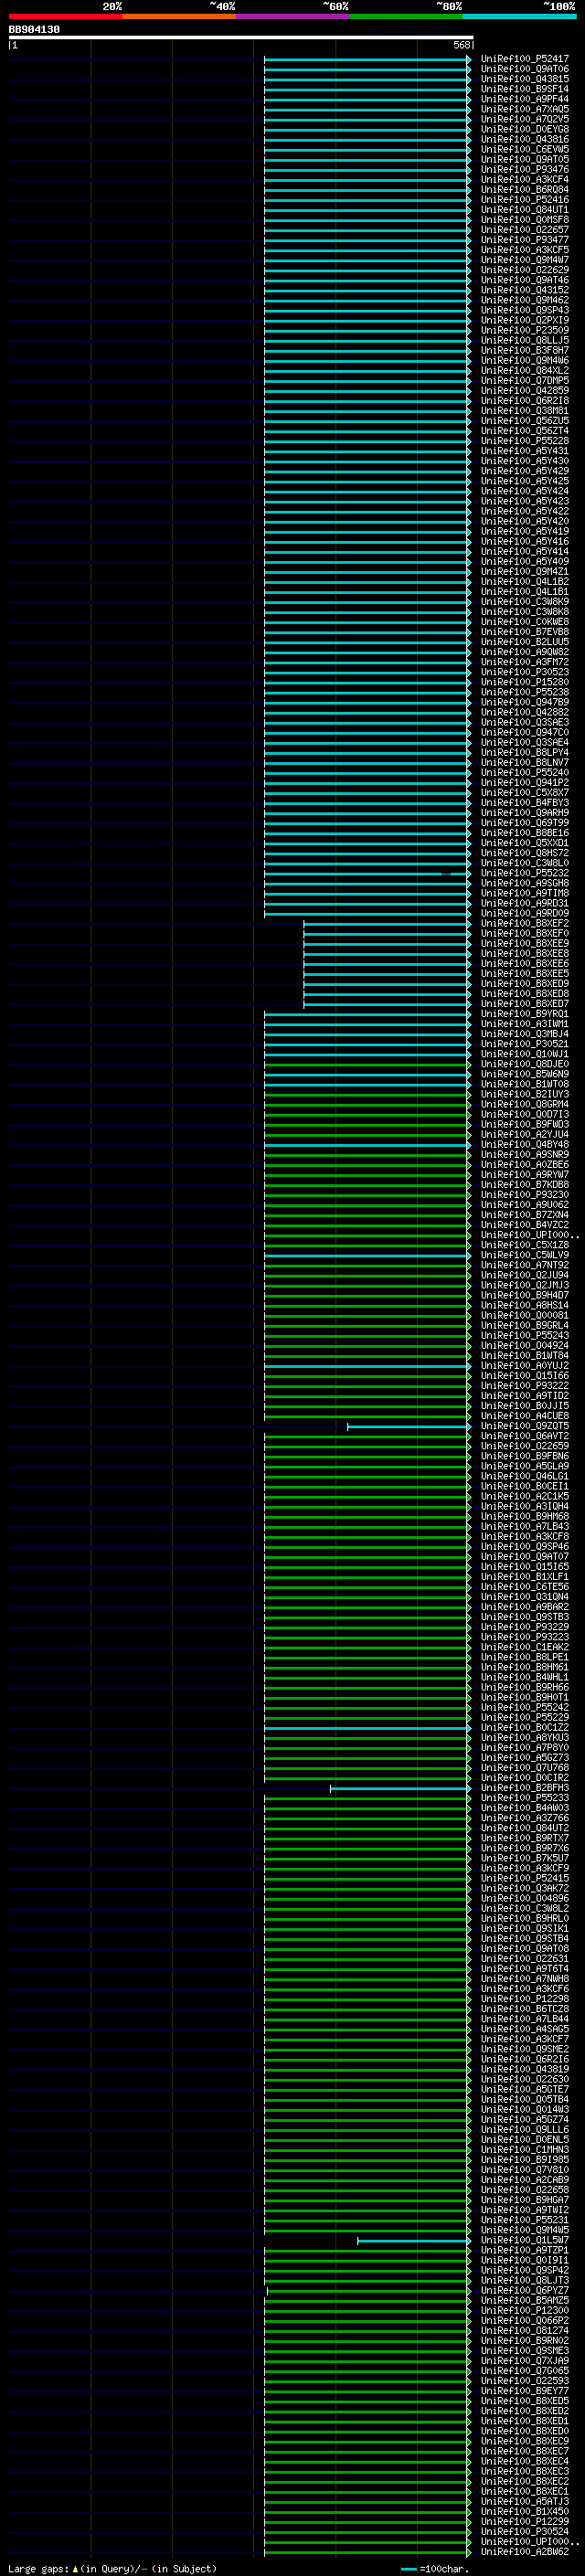Click the =100char. scale legend
585x2576 pixels.
coord(435,2569)
